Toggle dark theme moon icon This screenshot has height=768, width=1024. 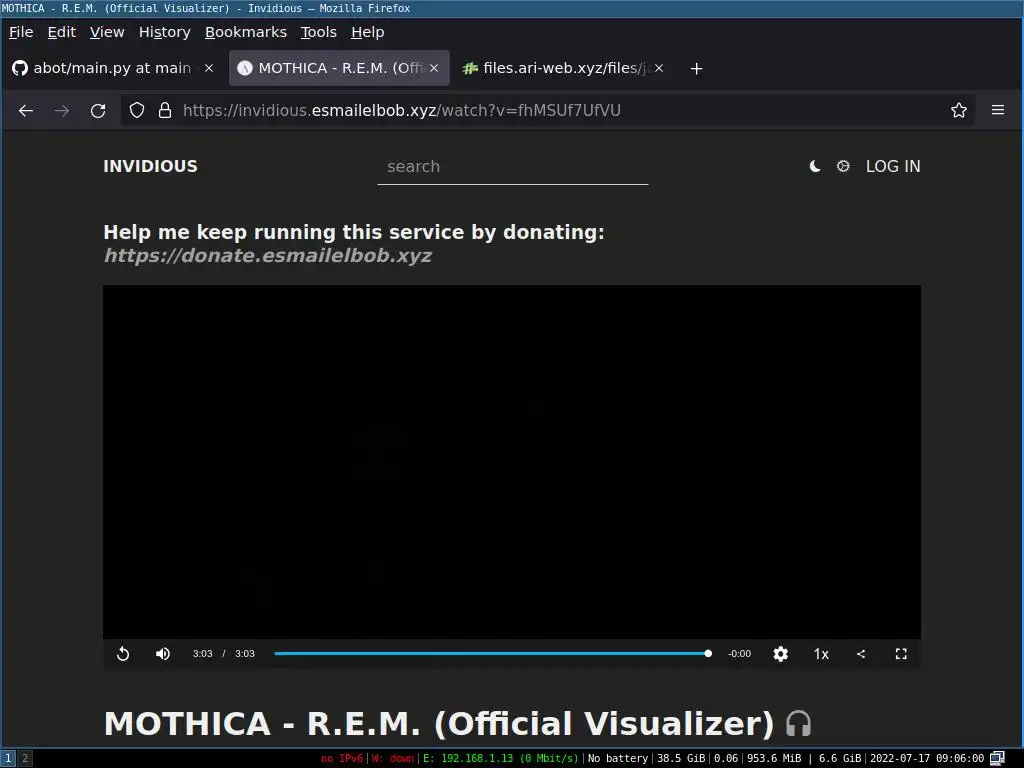814,167
